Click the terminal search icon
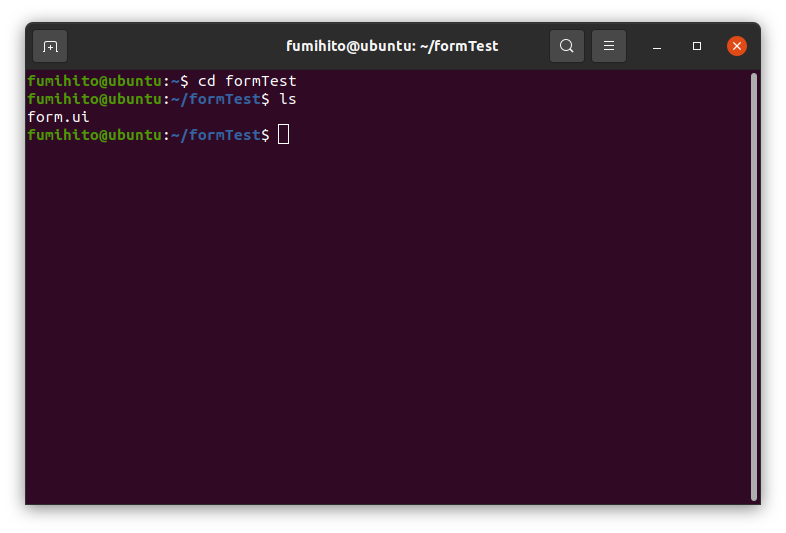786x533 pixels. [566, 46]
